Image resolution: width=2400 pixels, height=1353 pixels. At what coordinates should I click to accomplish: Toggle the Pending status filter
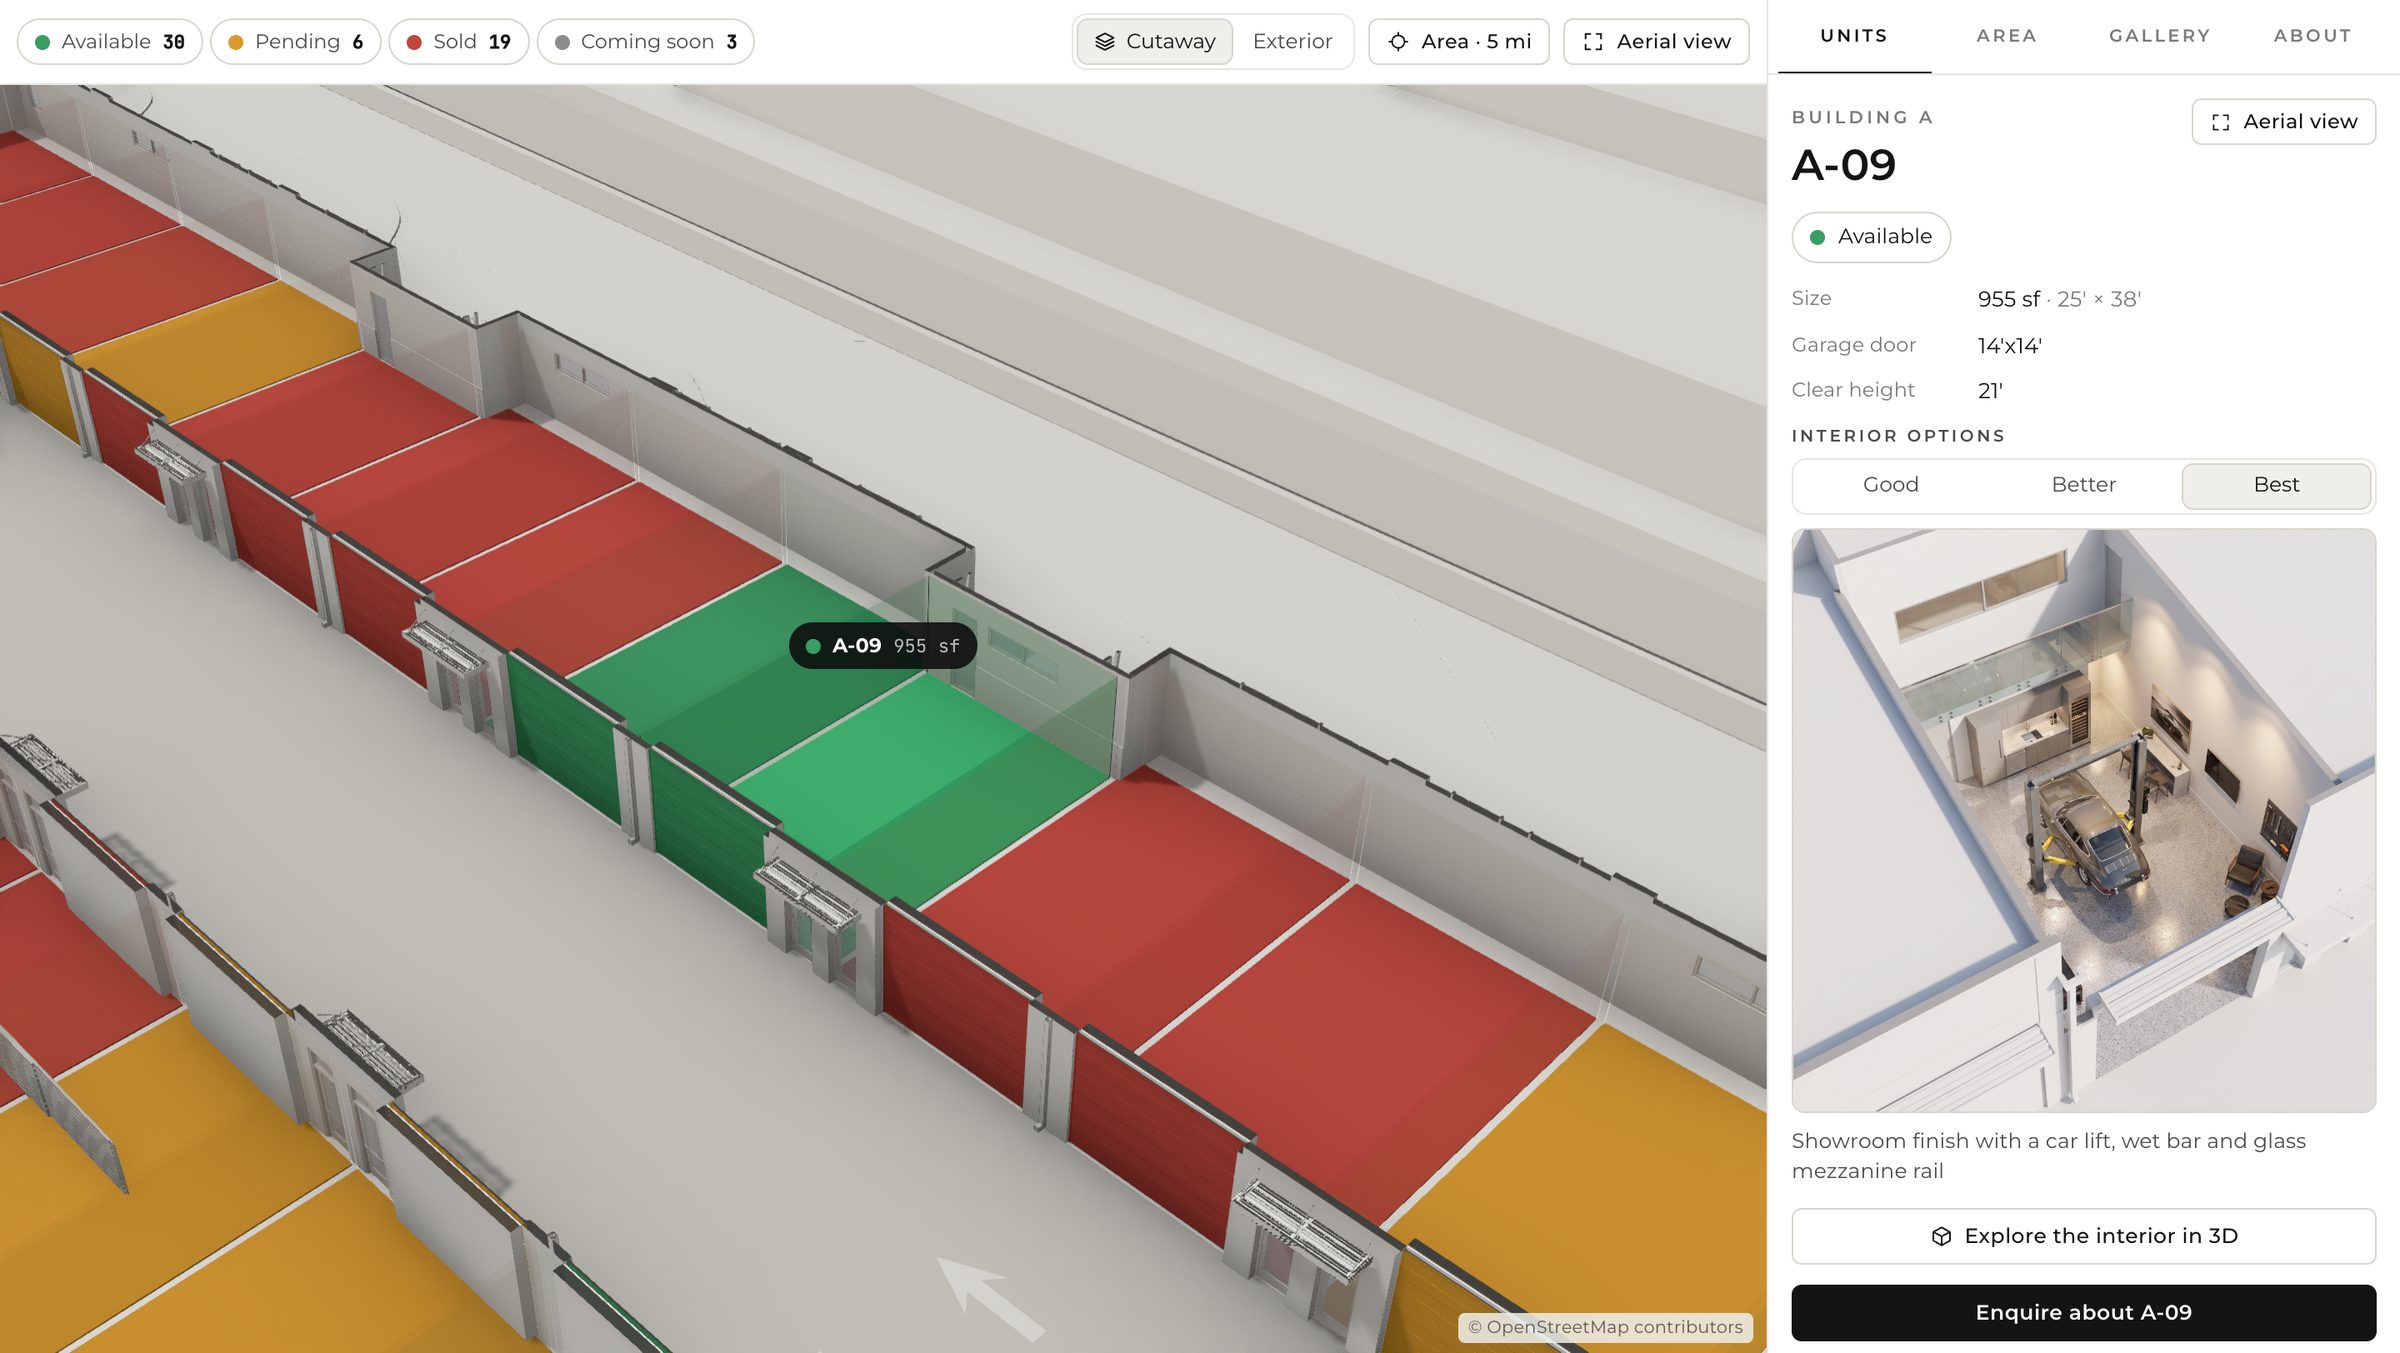(295, 42)
